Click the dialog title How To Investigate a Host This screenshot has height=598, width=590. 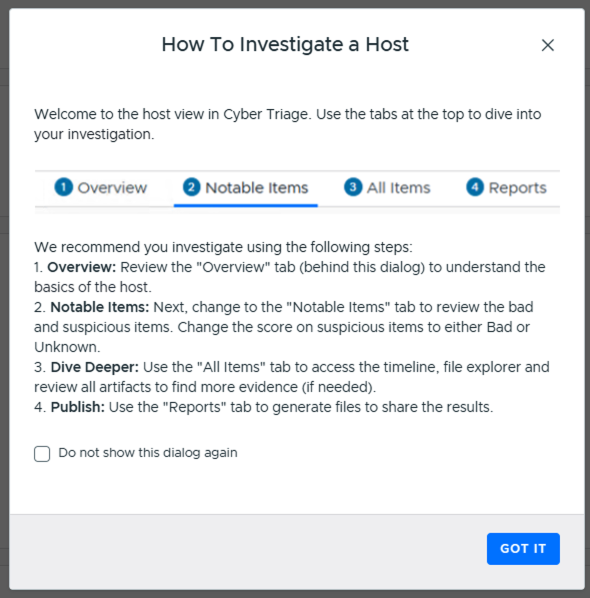(285, 44)
